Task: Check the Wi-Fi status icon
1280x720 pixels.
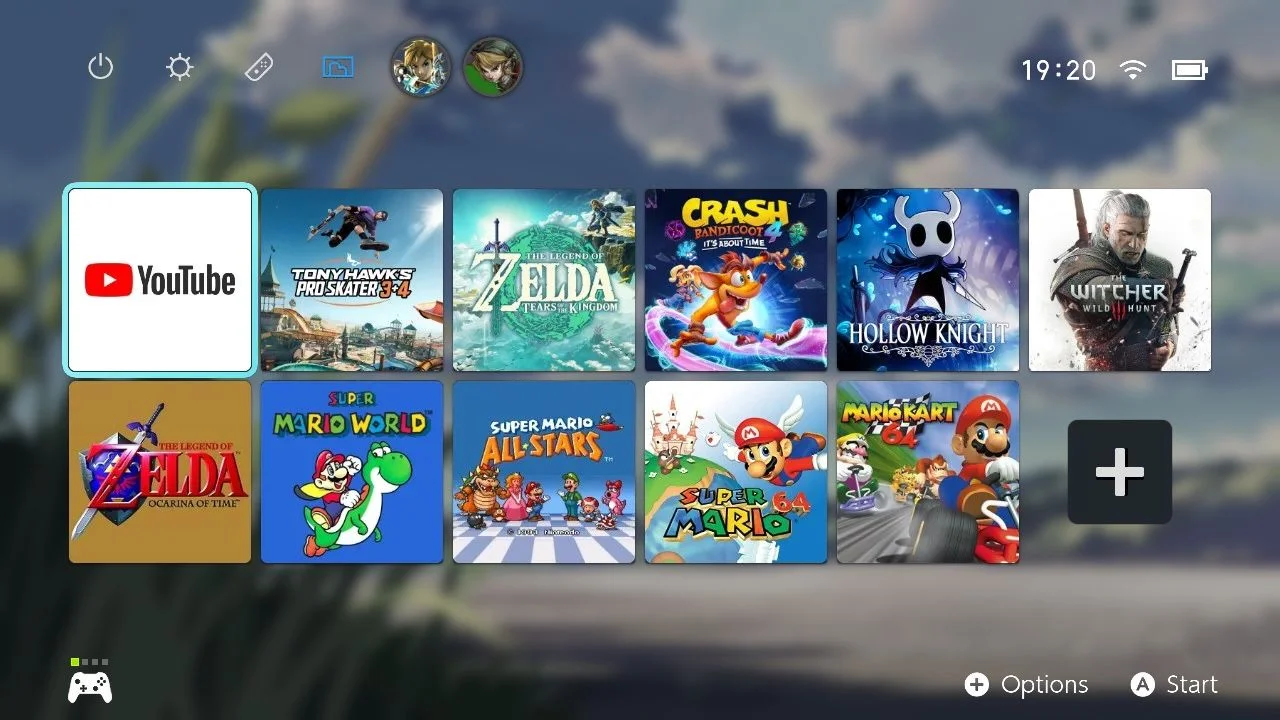Action: (1133, 70)
